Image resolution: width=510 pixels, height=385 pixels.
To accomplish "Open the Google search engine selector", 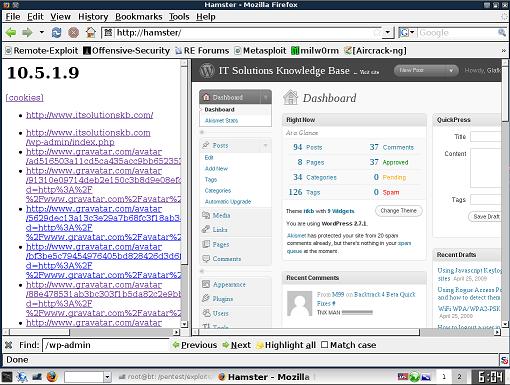I will (x=407, y=33).
